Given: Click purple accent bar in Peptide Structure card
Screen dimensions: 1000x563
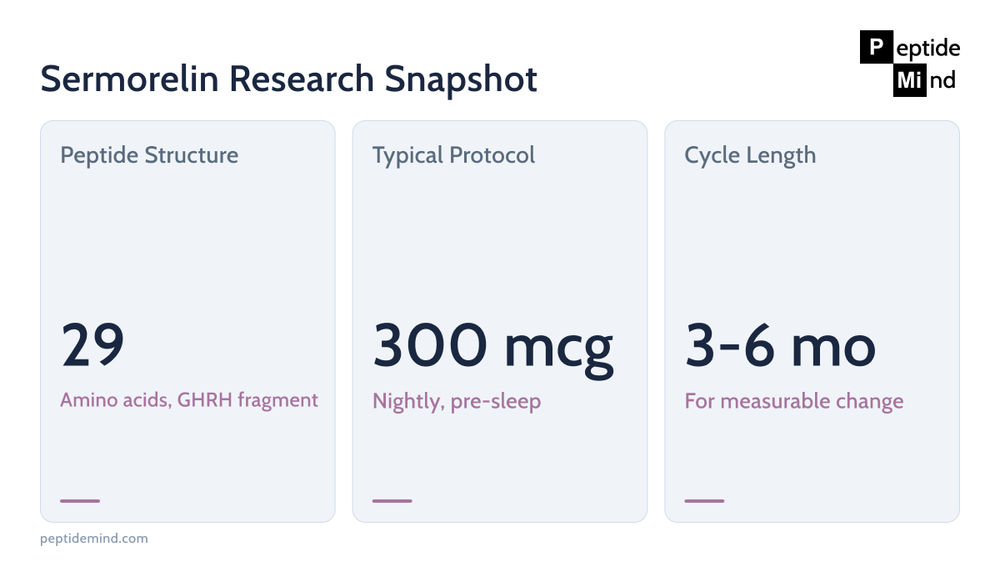Looking at the screenshot, I should [80, 501].
